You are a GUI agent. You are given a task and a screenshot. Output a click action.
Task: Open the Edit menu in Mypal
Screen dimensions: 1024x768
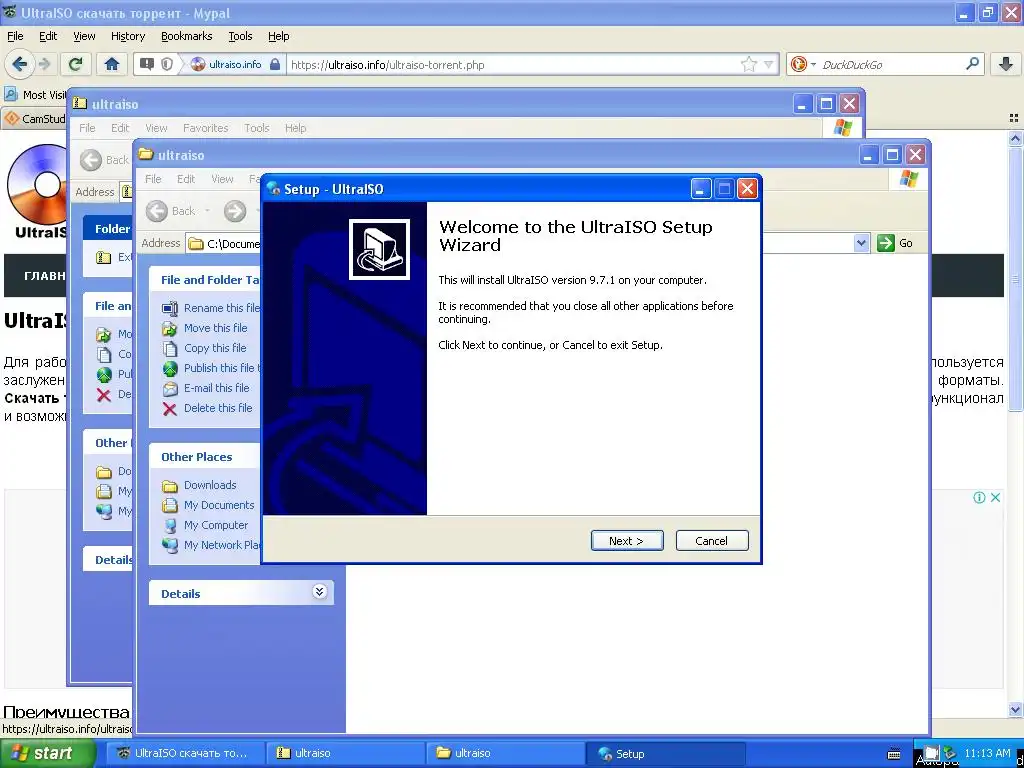pyautogui.click(x=48, y=36)
